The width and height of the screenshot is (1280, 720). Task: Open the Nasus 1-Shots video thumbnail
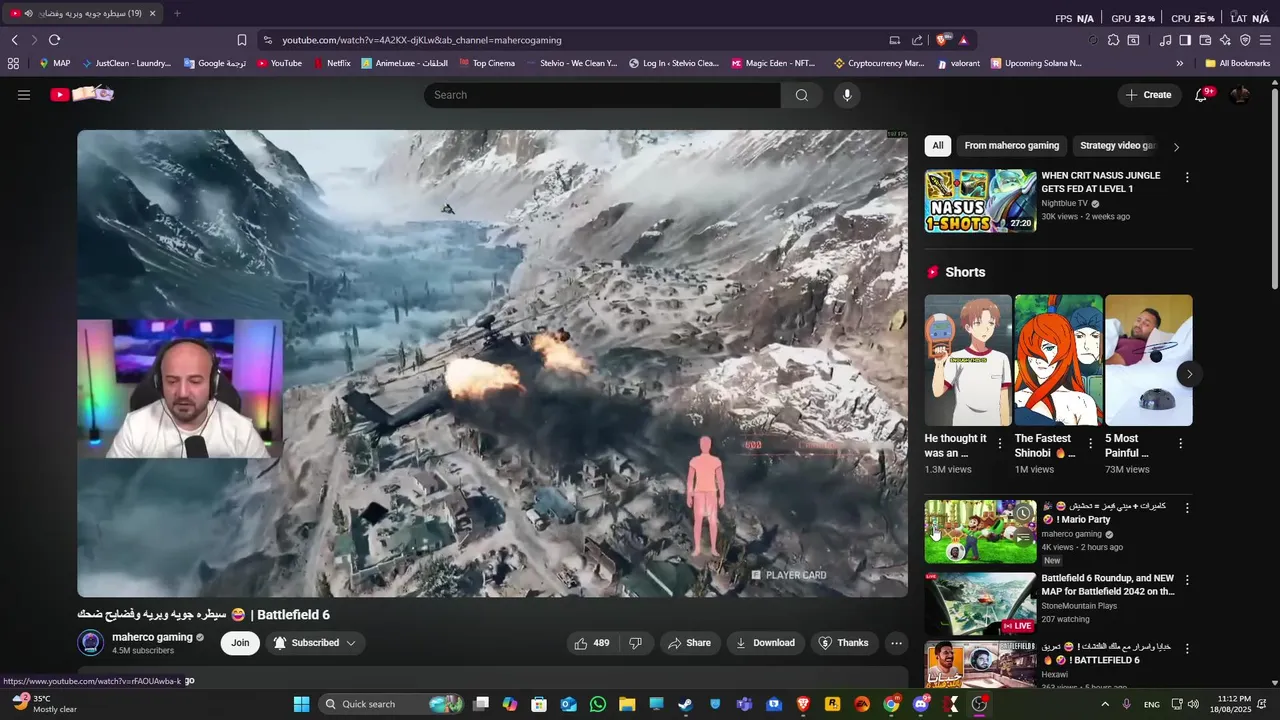pos(980,200)
